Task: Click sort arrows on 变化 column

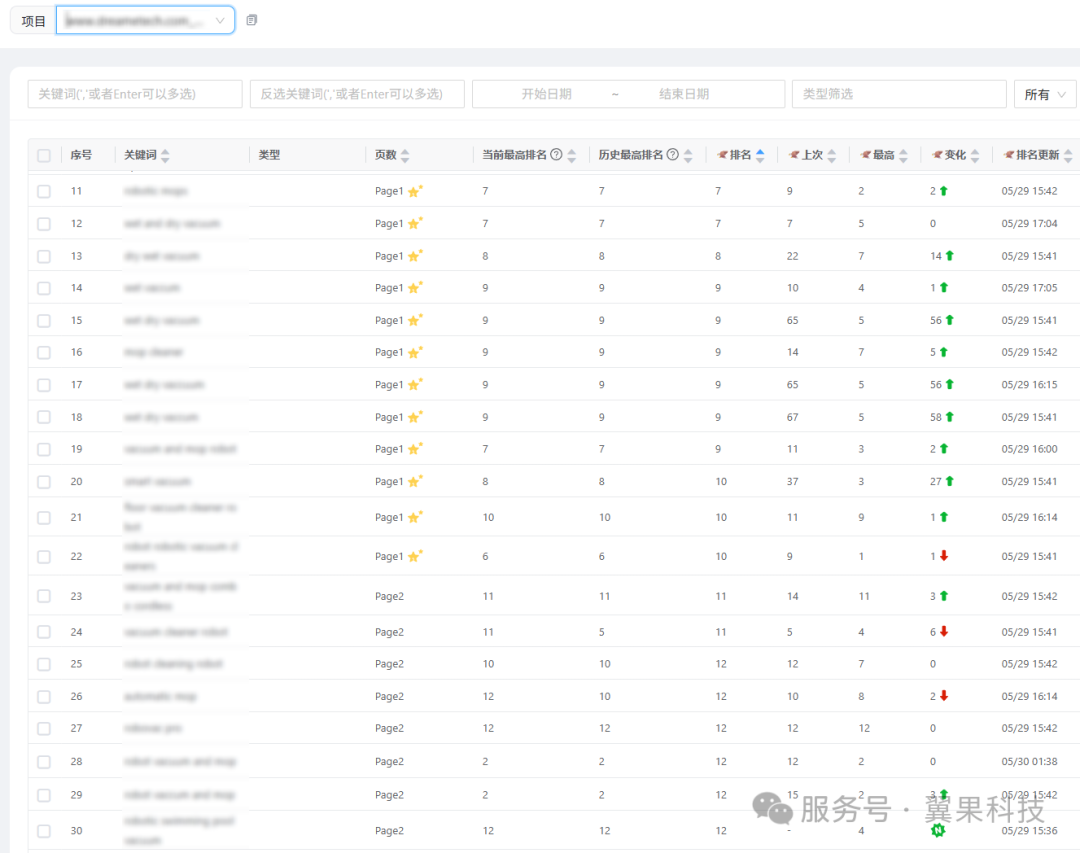Action: (975, 156)
